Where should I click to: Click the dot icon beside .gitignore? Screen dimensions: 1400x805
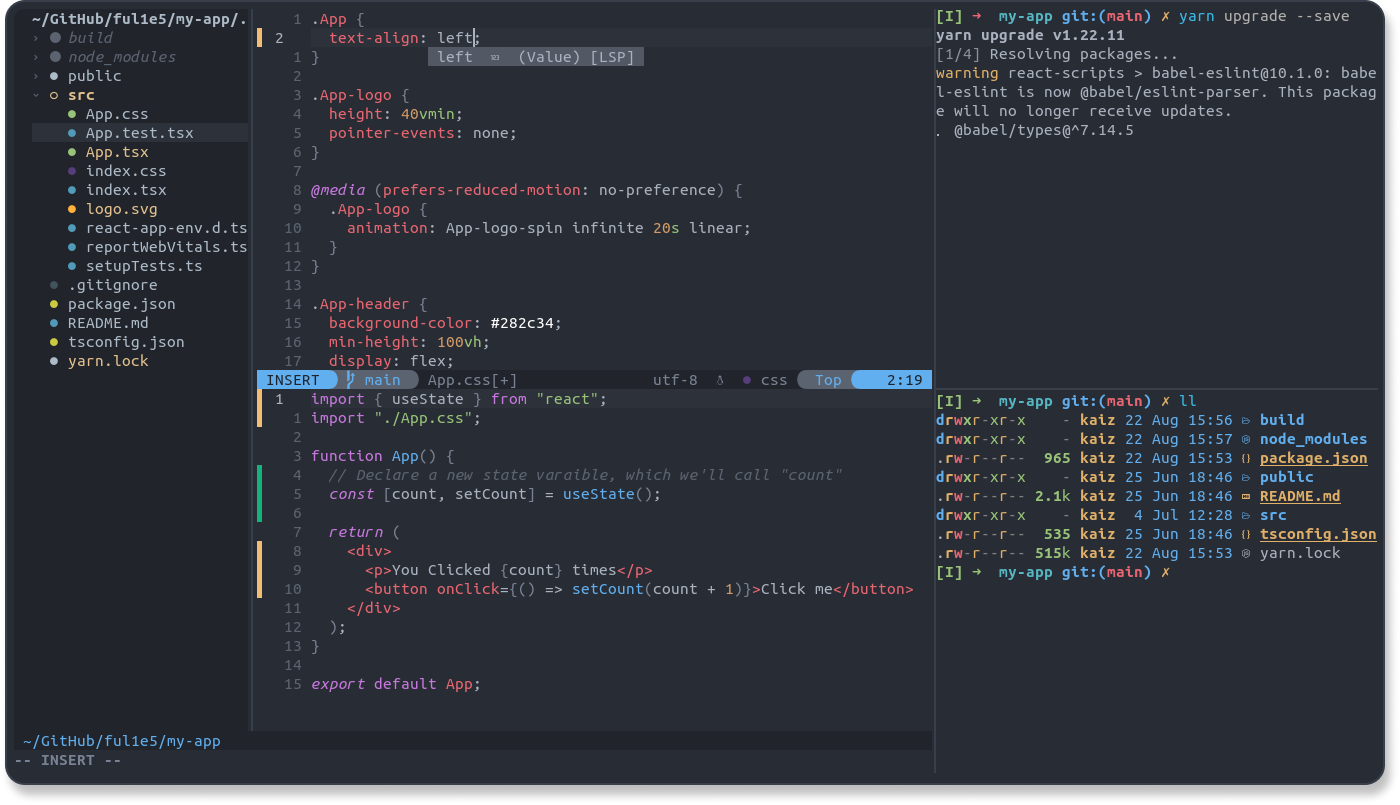pos(54,285)
